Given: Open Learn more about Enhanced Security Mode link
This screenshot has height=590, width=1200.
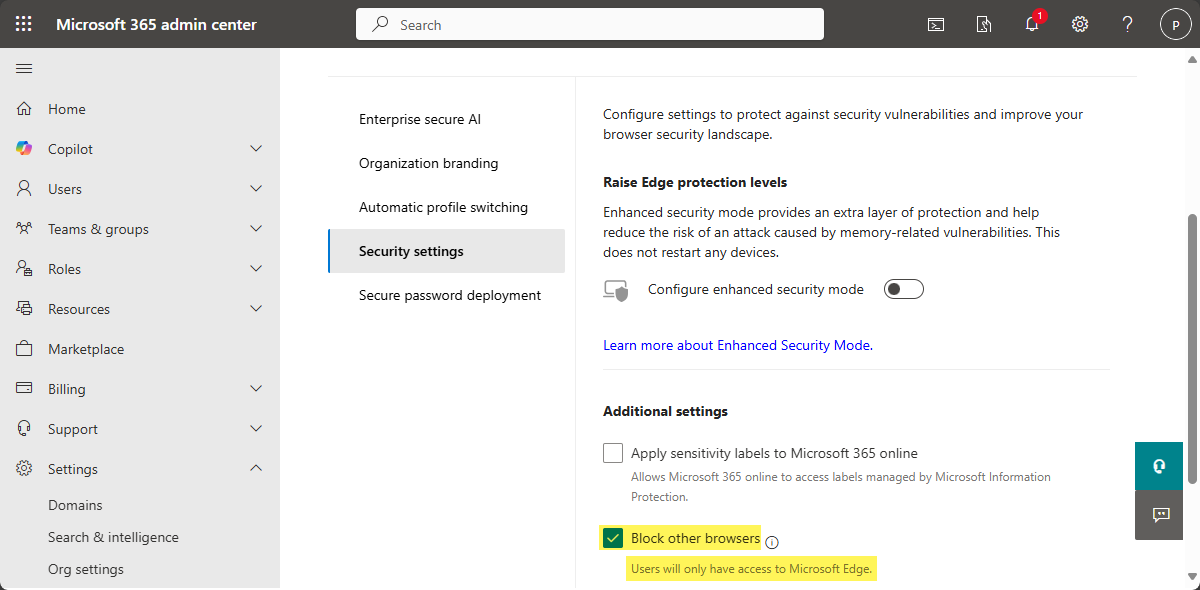Looking at the screenshot, I should (736, 345).
